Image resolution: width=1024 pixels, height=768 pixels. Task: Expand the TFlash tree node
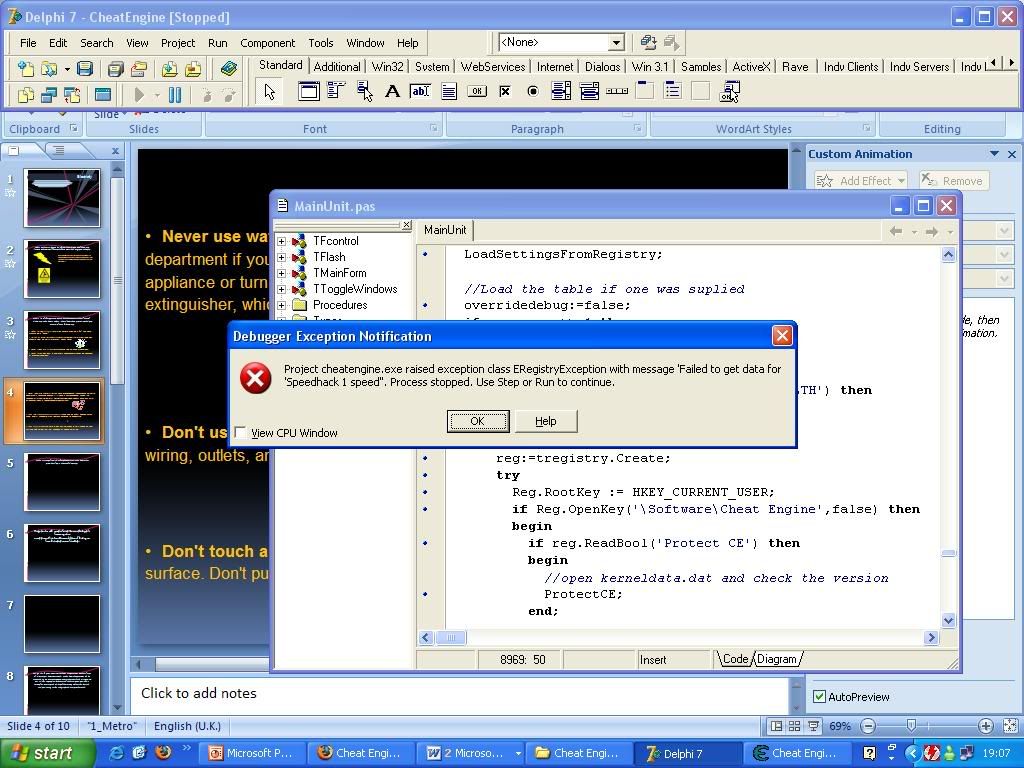point(281,257)
